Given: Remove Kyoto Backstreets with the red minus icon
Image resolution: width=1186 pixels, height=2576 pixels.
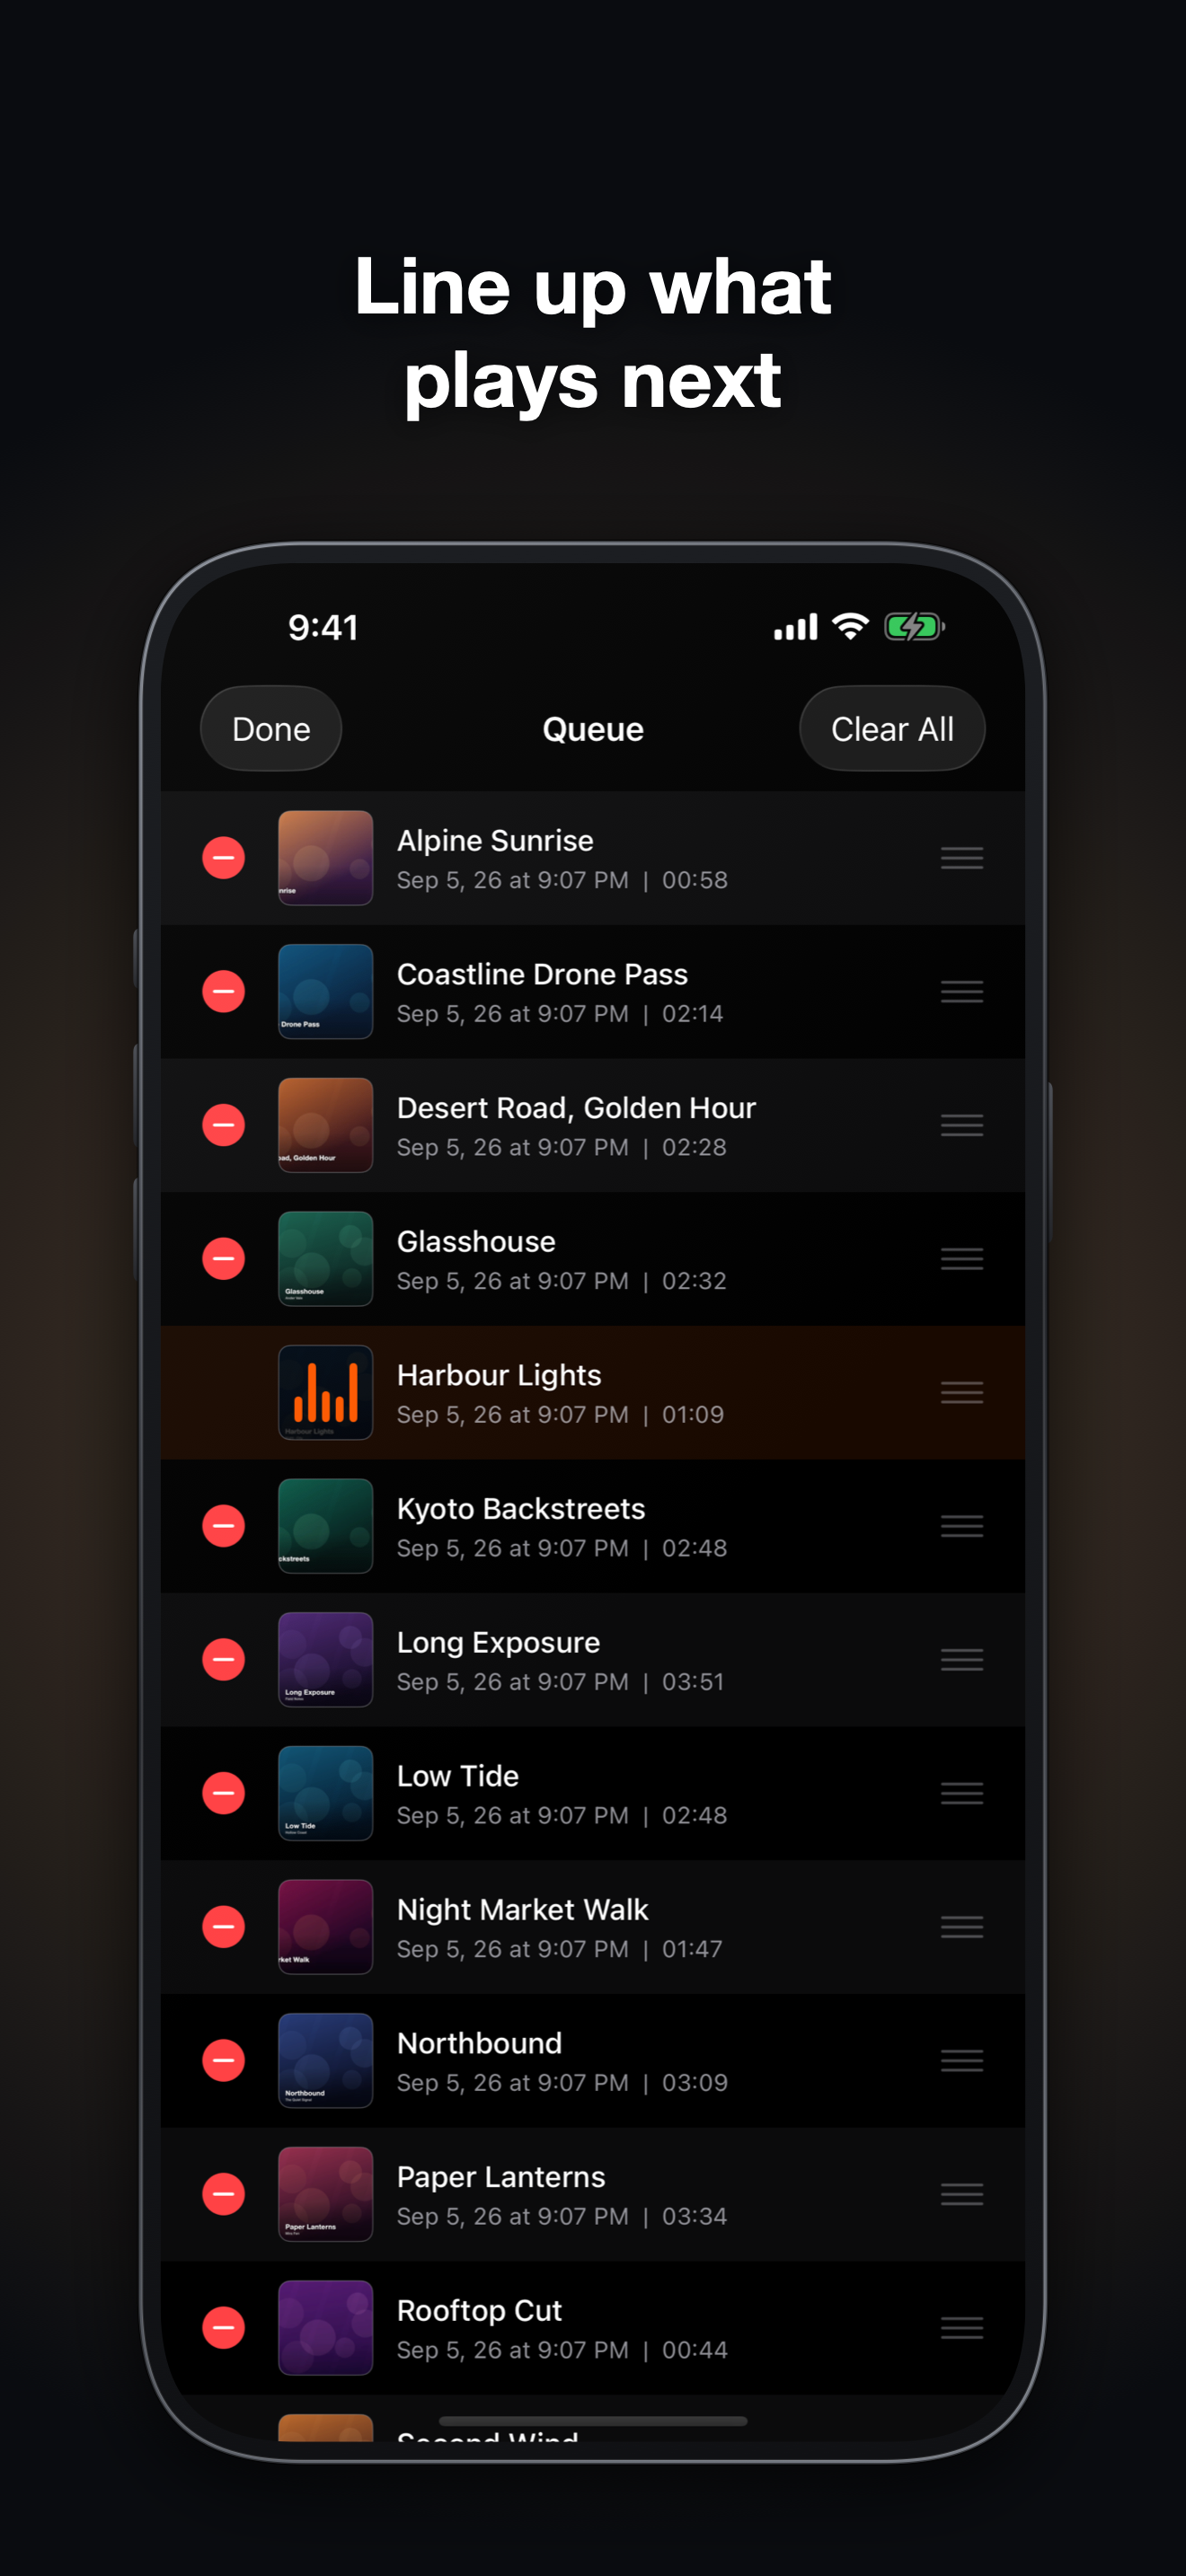Looking at the screenshot, I should pos(224,1526).
